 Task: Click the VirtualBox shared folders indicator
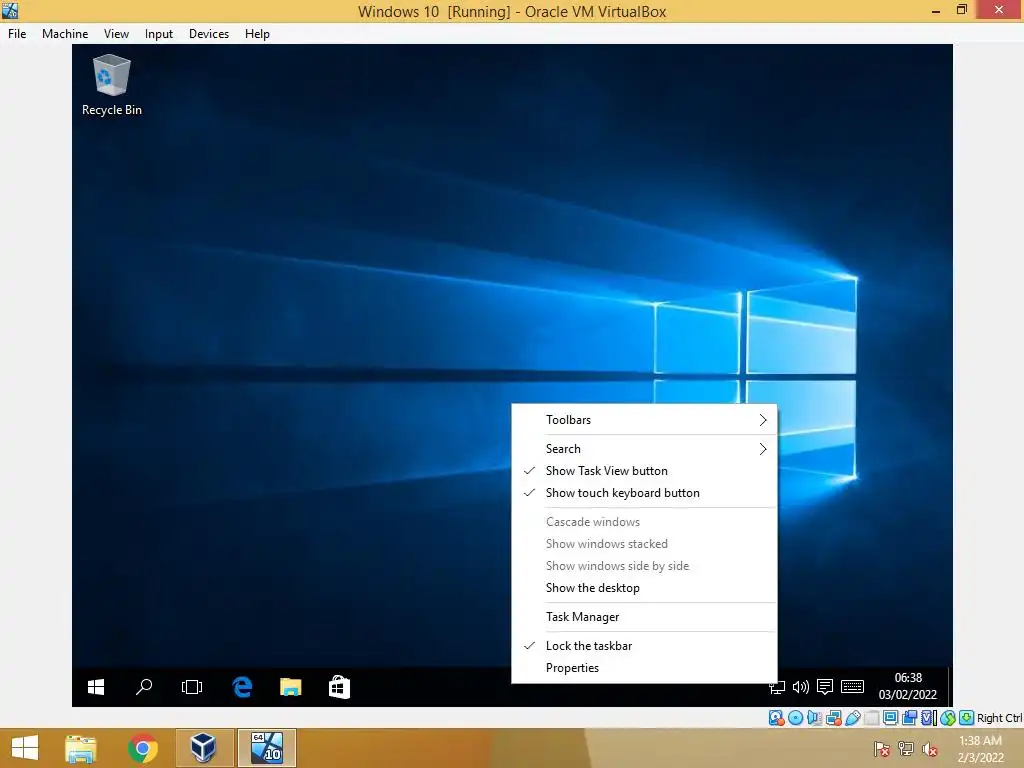click(871, 718)
